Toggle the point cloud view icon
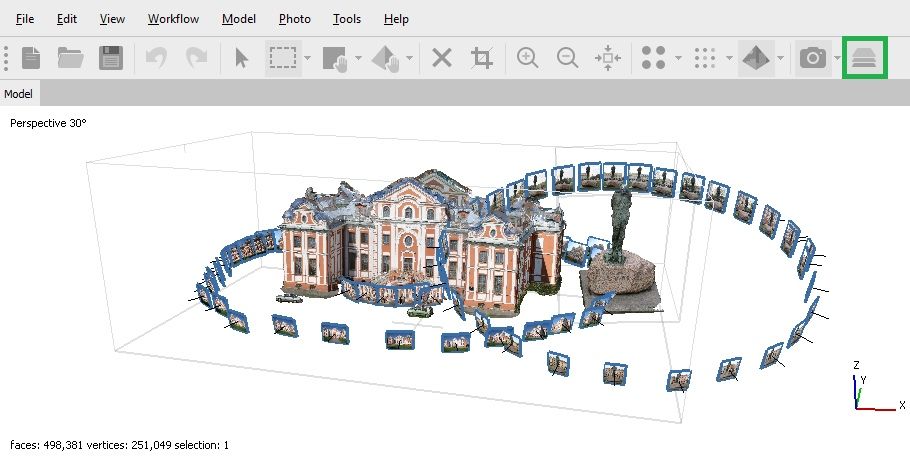The height and width of the screenshot is (462, 910). click(x=653, y=58)
